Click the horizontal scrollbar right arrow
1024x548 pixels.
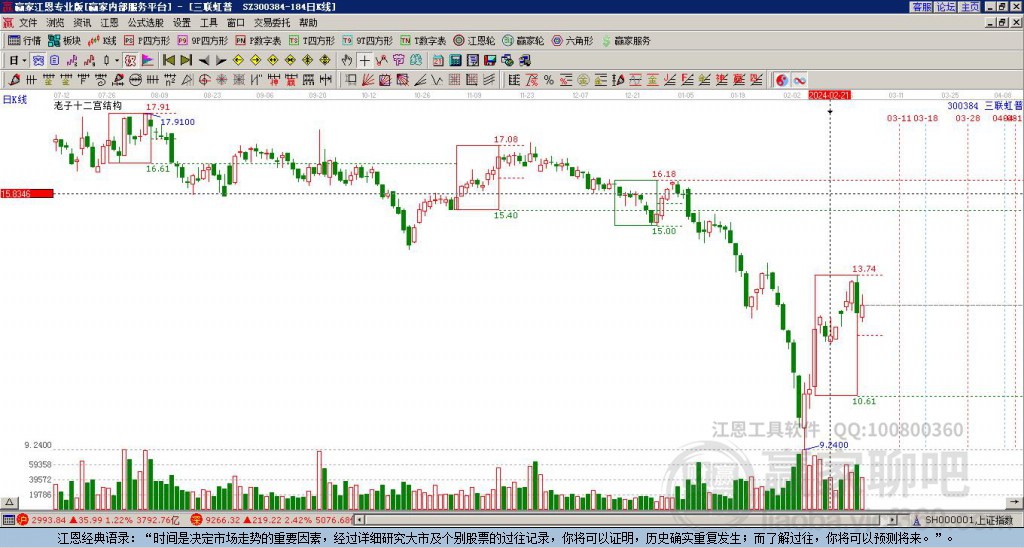pyautogui.click(x=893, y=520)
